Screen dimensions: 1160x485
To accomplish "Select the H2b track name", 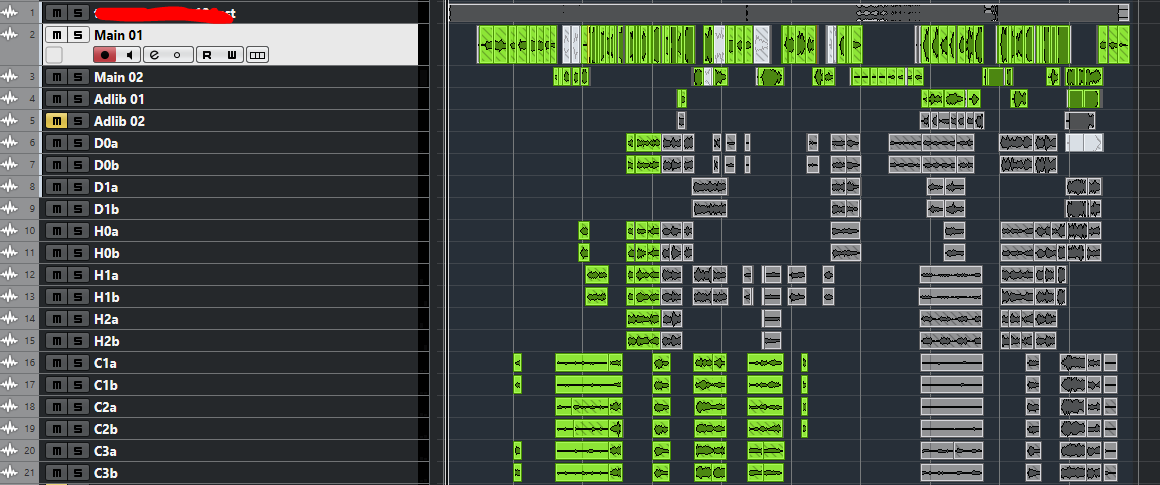I will [107, 341].
